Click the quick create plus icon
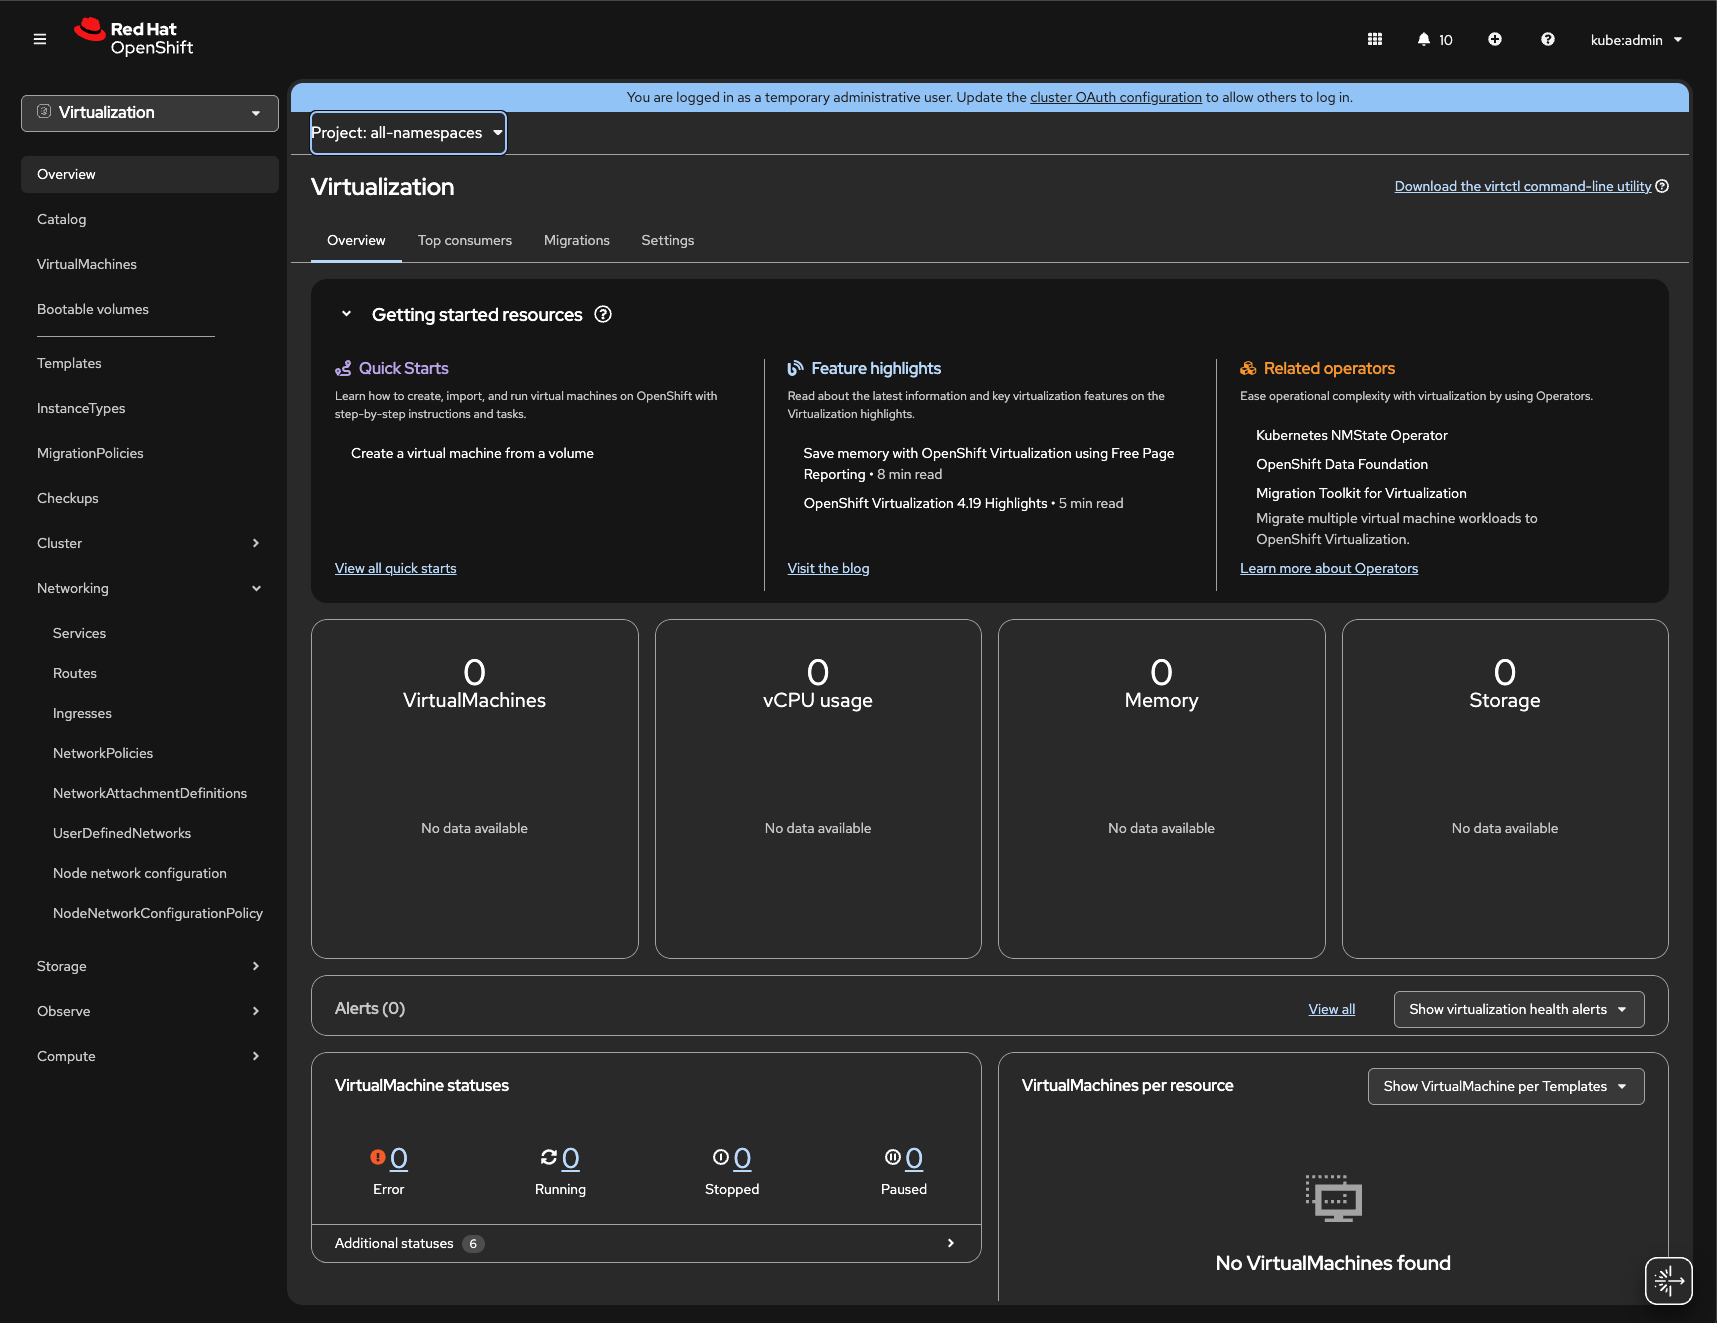Screen dimensions: 1717x1323 tap(1494, 39)
